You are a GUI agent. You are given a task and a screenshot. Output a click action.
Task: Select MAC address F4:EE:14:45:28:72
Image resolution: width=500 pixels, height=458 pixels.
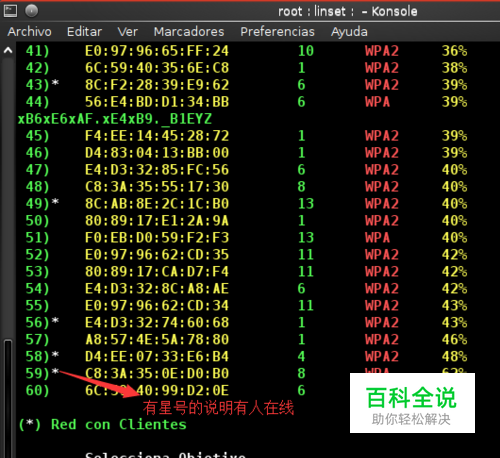pyautogui.click(x=157, y=136)
